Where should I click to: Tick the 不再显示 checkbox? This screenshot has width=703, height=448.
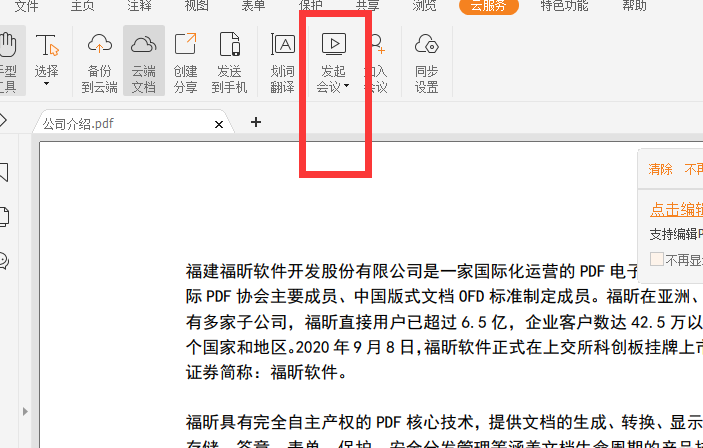tap(657, 259)
